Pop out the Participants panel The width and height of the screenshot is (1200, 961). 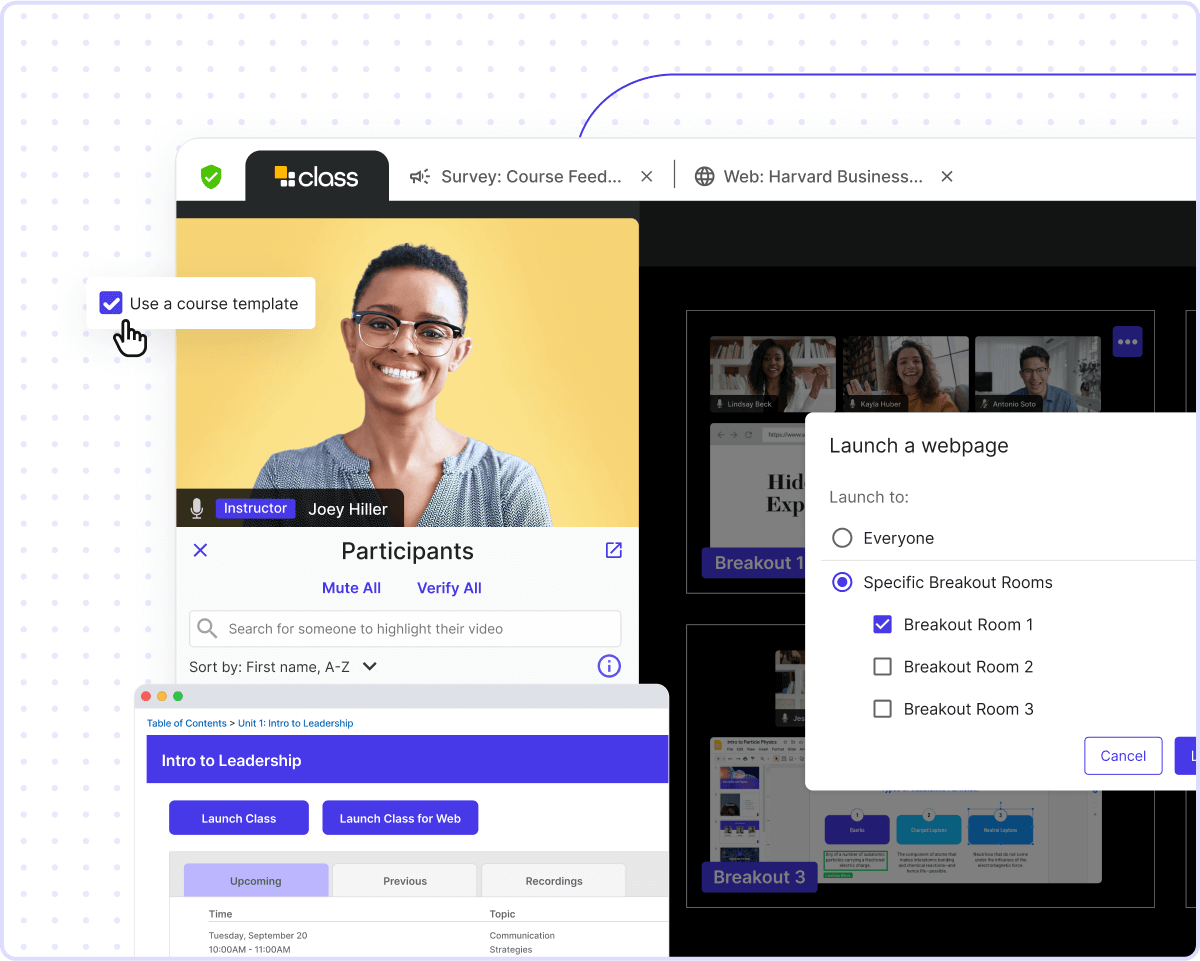point(613,550)
